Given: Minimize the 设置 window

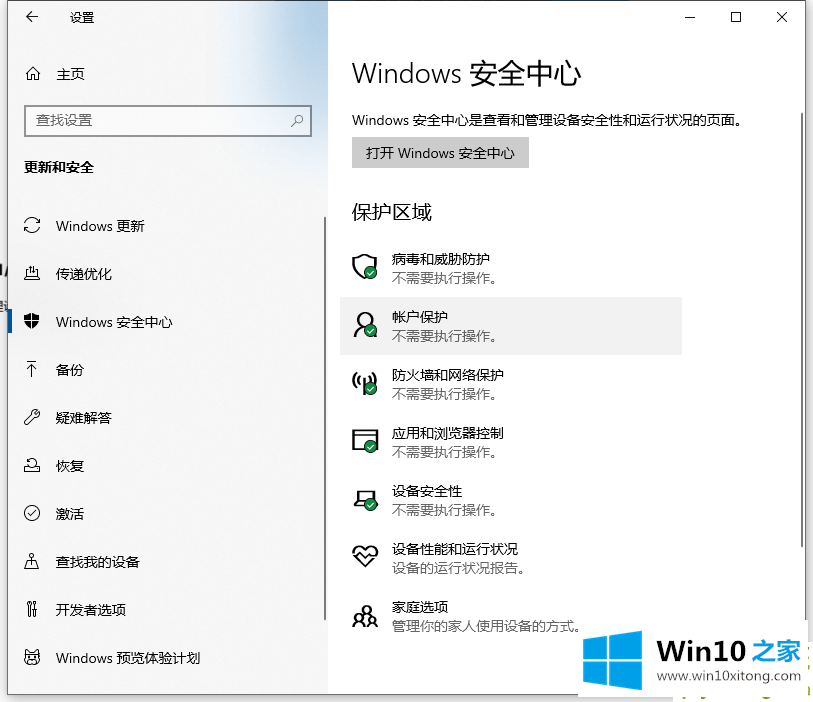Looking at the screenshot, I should (690, 17).
